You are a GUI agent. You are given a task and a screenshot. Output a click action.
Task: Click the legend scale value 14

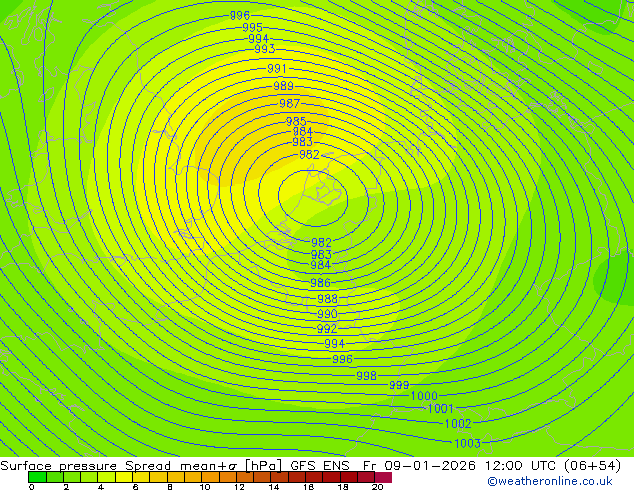pyautogui.click(x=274, y=487)
